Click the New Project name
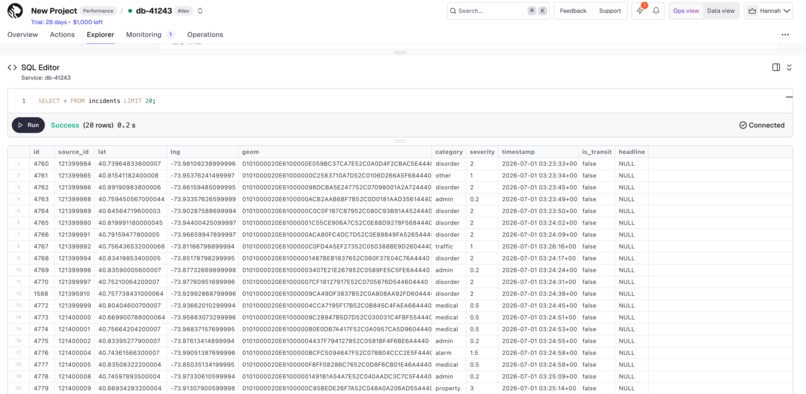 [54, 11]
